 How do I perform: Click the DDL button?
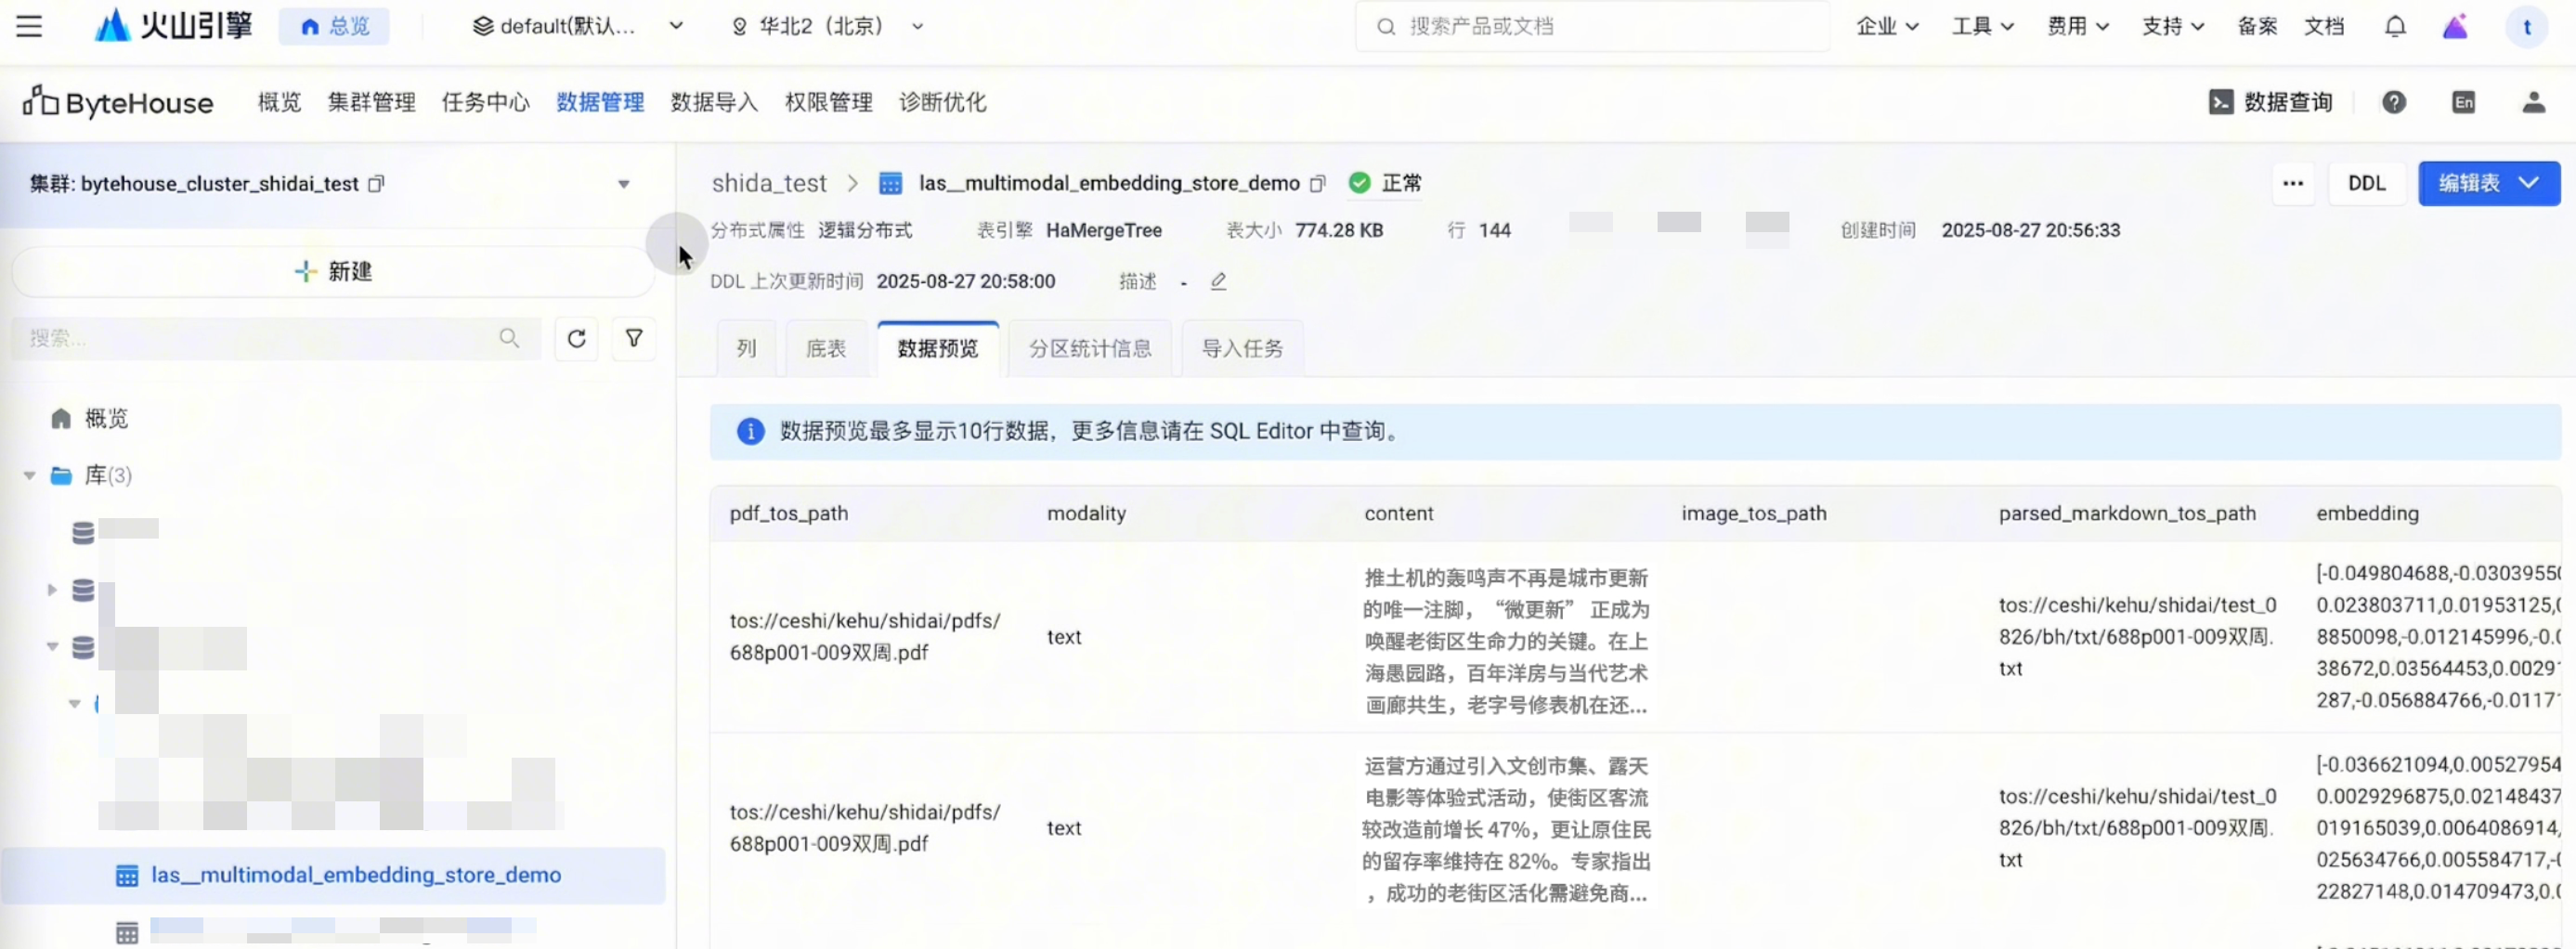[x=2367, y=184]
